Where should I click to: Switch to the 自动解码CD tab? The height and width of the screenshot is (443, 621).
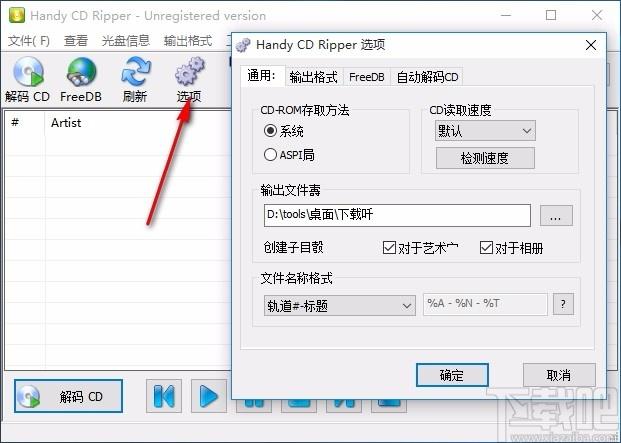pyautogui.click(x=427, y=77)
